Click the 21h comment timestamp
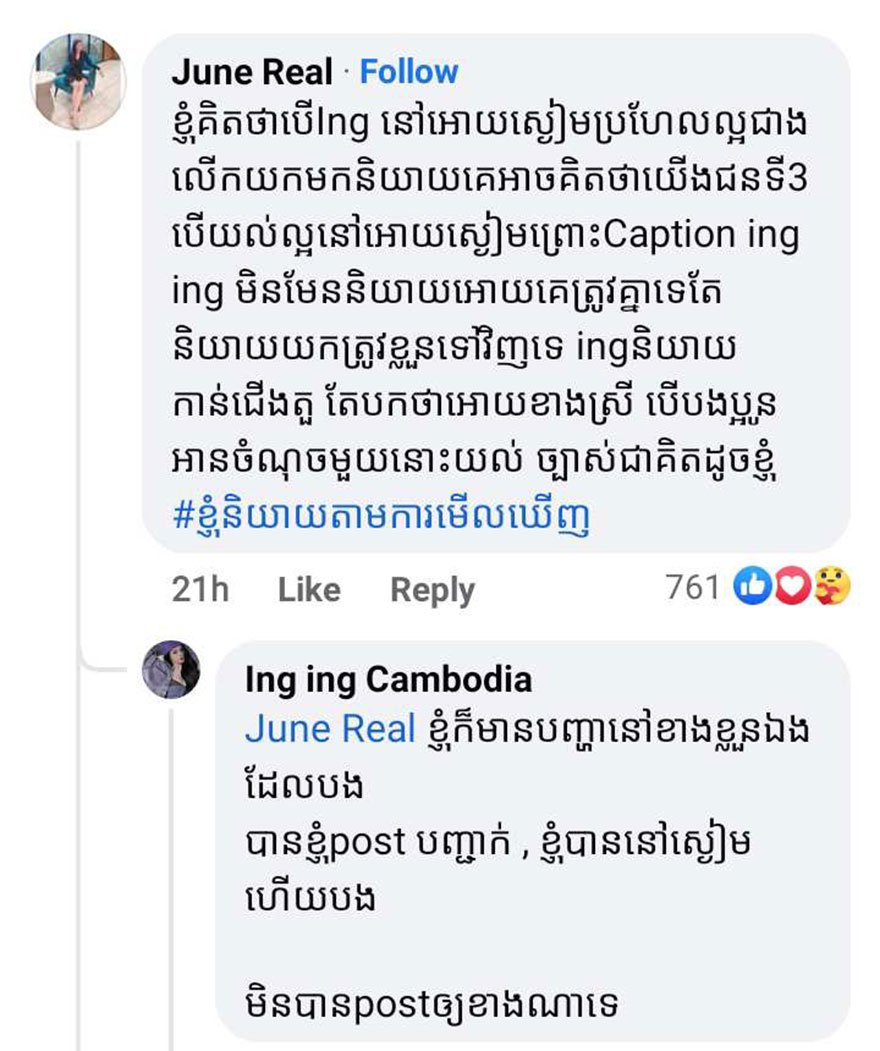The width and height of the screenshot is (880, 1051). [x=200, y=590]
